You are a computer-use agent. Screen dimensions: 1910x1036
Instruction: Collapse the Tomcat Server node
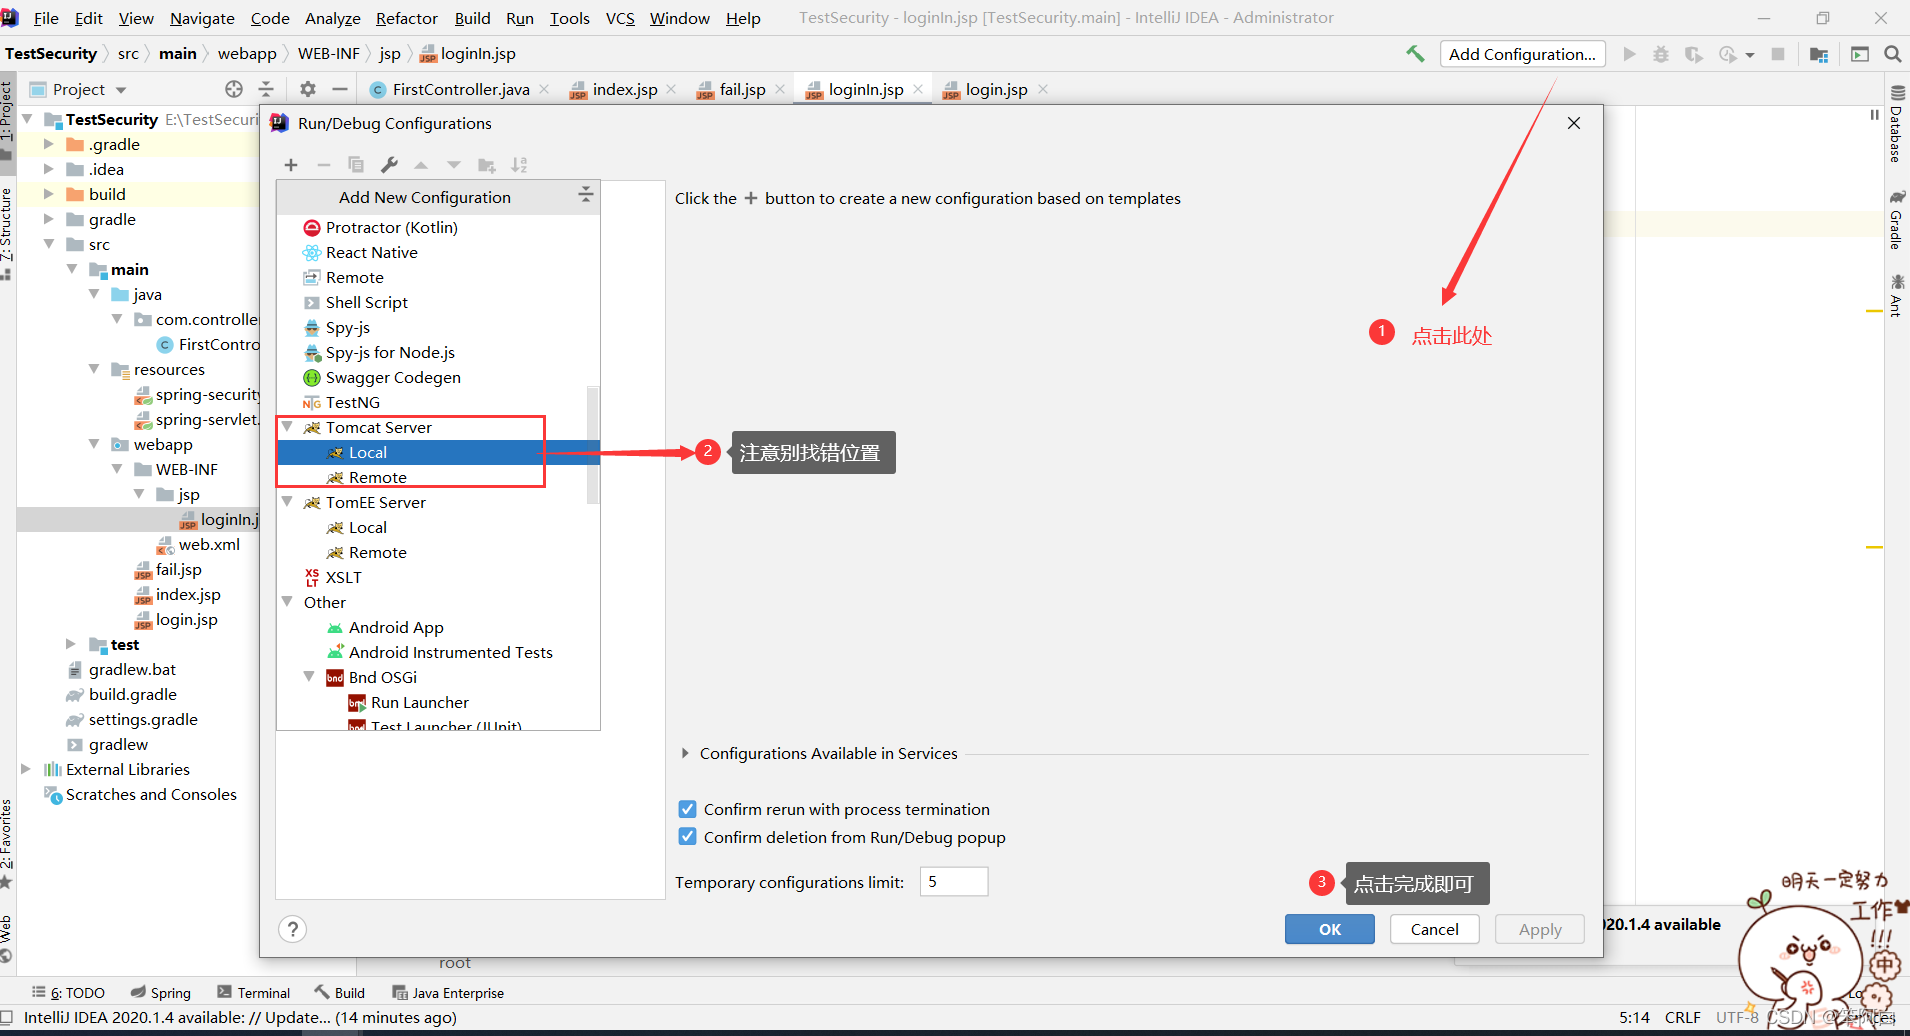point(287,427)
